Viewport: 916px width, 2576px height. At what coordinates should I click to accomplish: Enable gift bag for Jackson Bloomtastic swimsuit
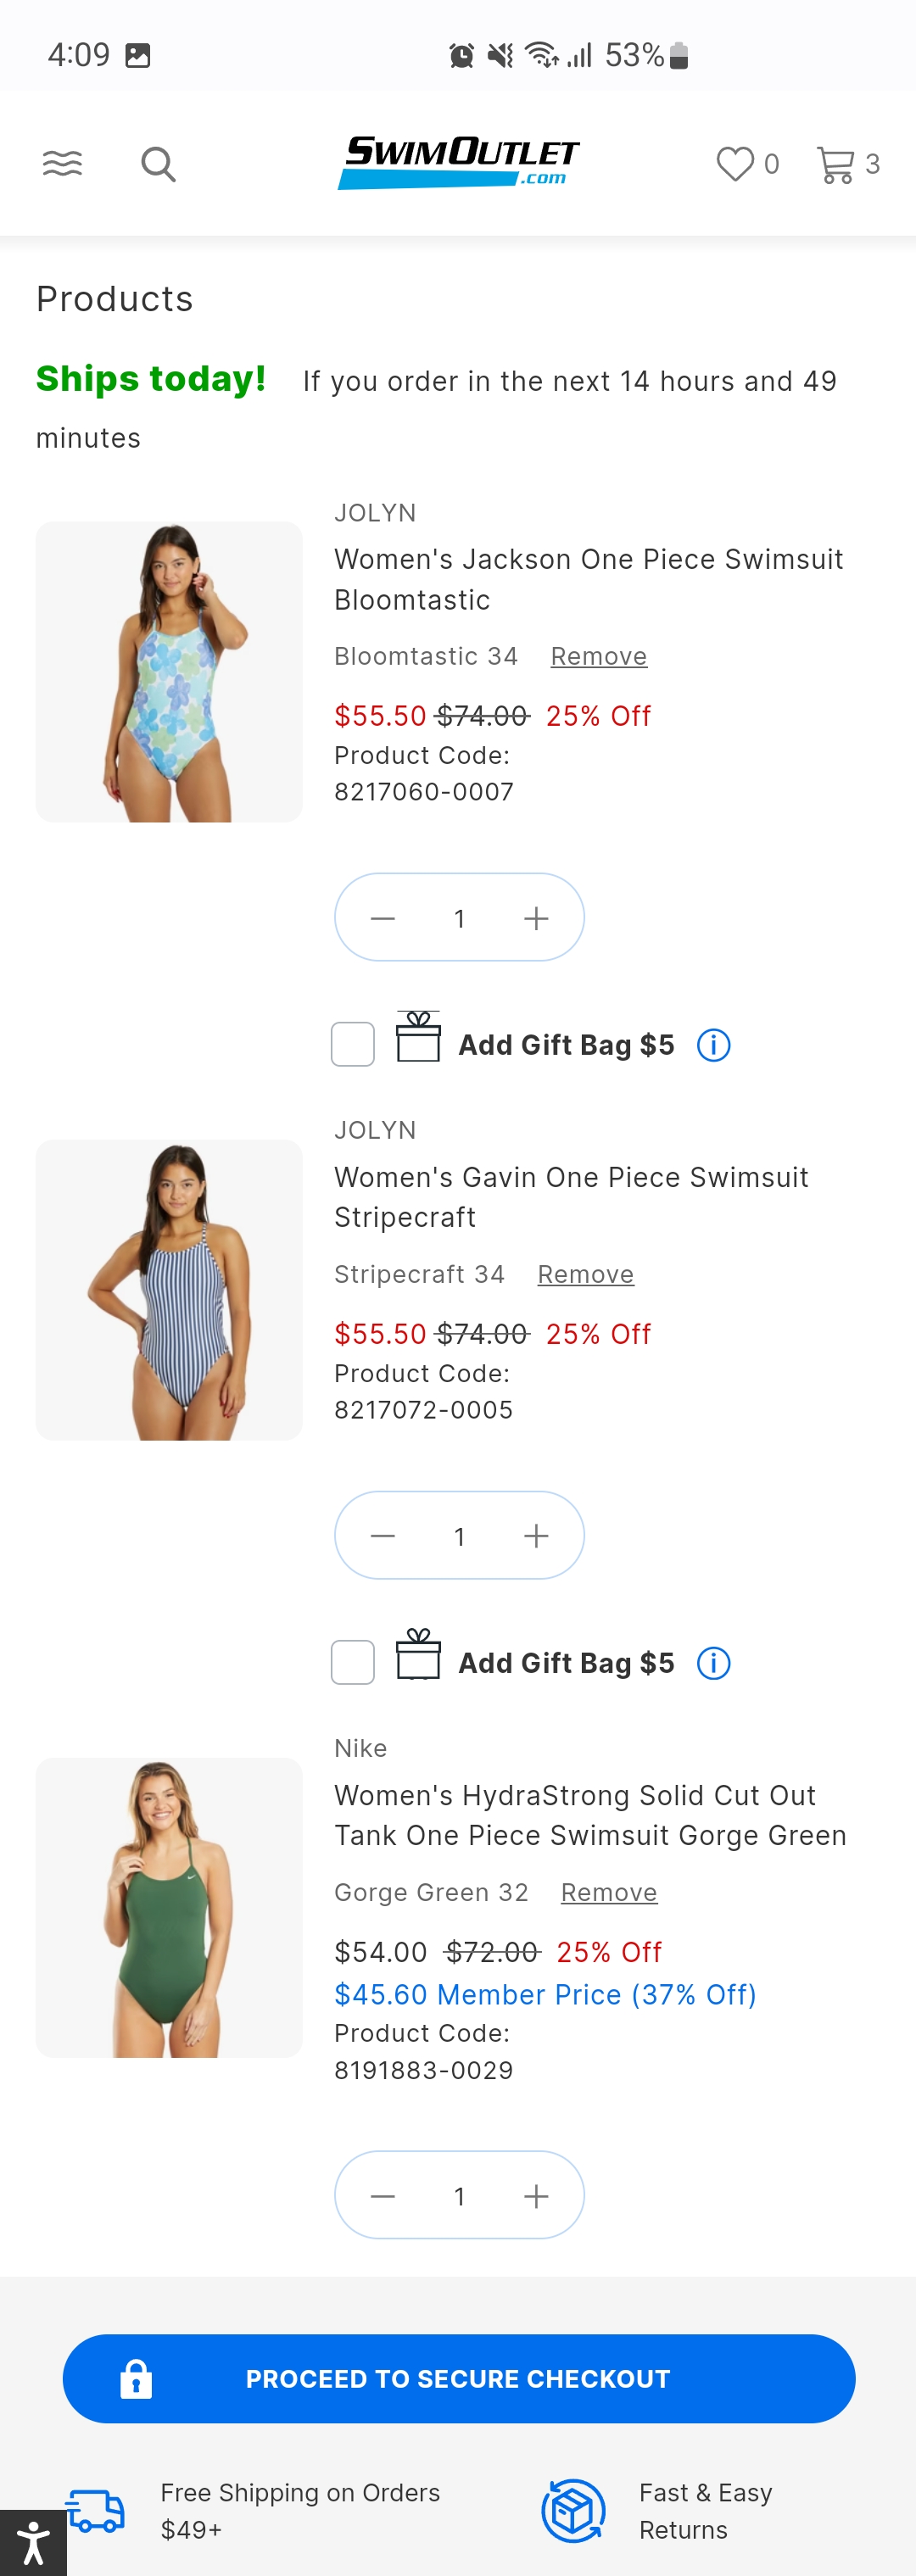point(353,1045)
